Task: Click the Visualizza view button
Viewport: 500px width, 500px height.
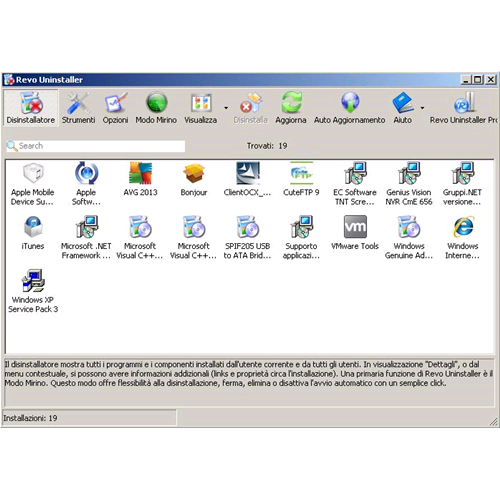Action: tap(201, 108)
